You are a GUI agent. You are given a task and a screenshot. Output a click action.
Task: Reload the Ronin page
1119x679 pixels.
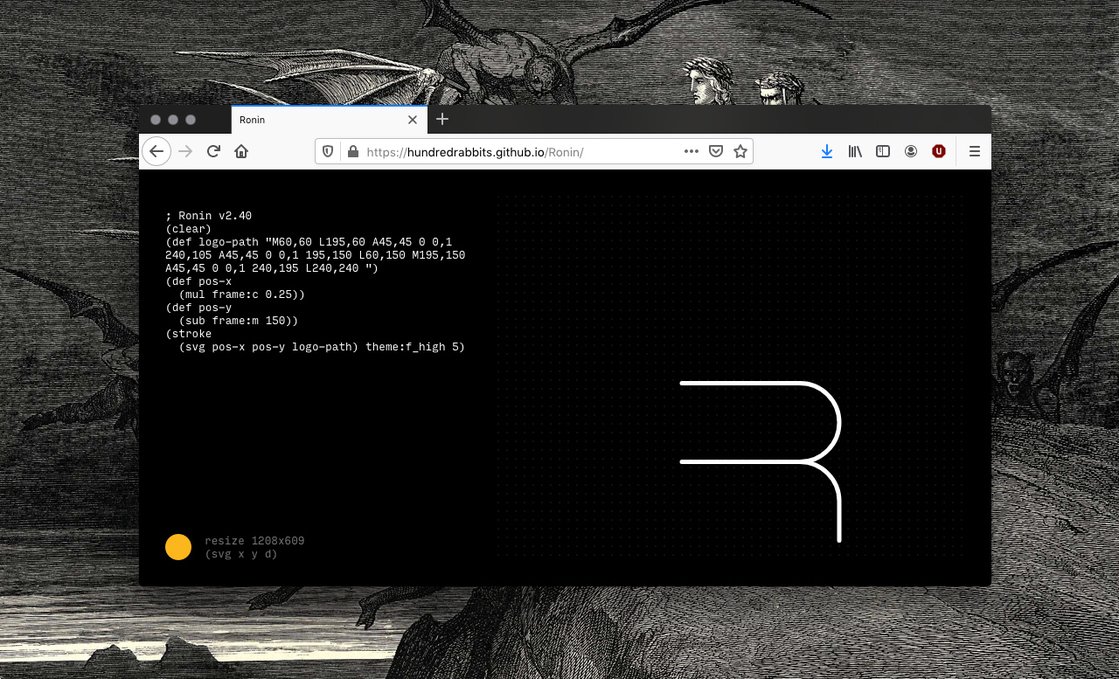coord(213,151)
